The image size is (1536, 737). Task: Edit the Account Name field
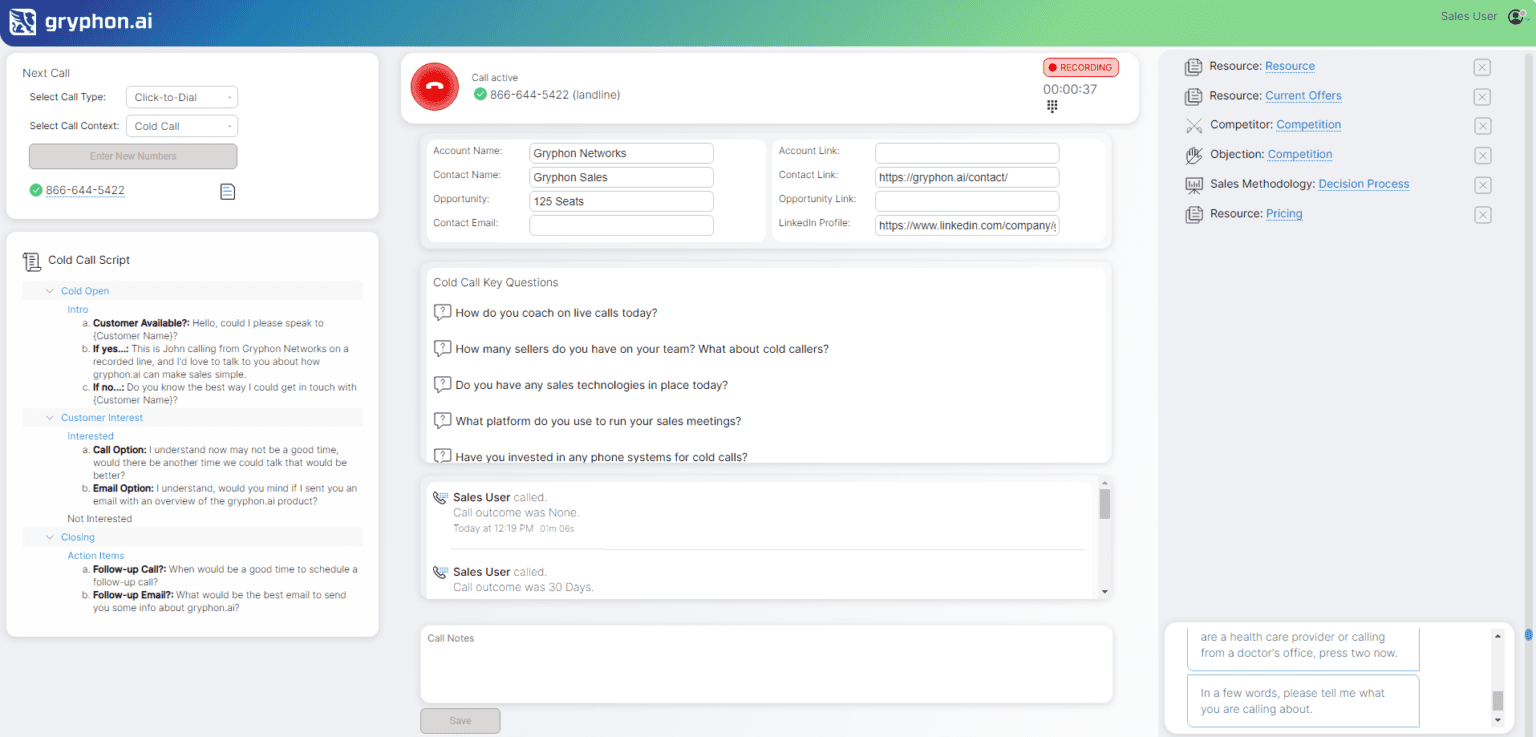[621, 153]
